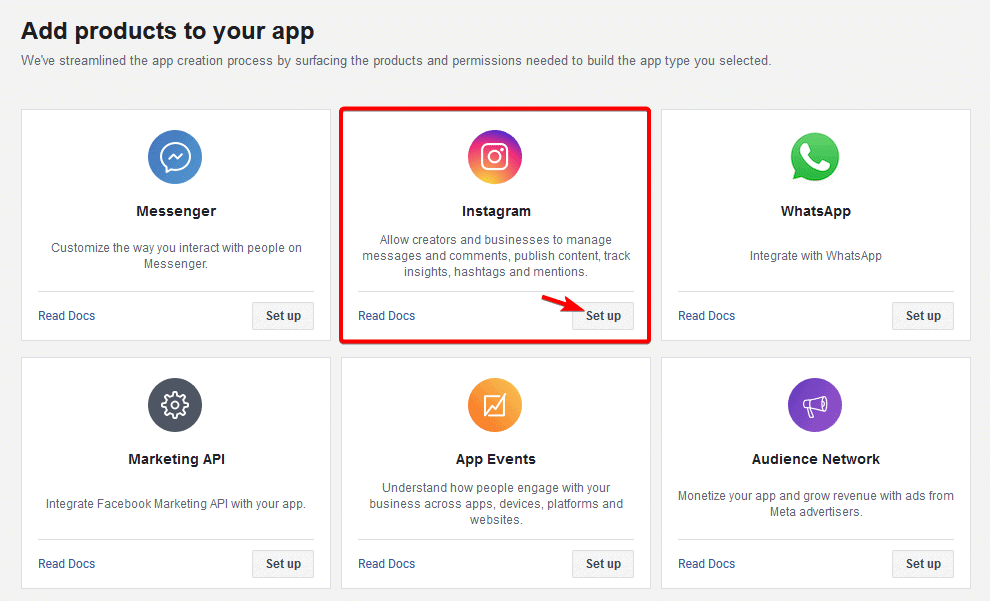Click the Audience Network megaphone icon
This screenshot has height=601, width=990.
point(814,405)
